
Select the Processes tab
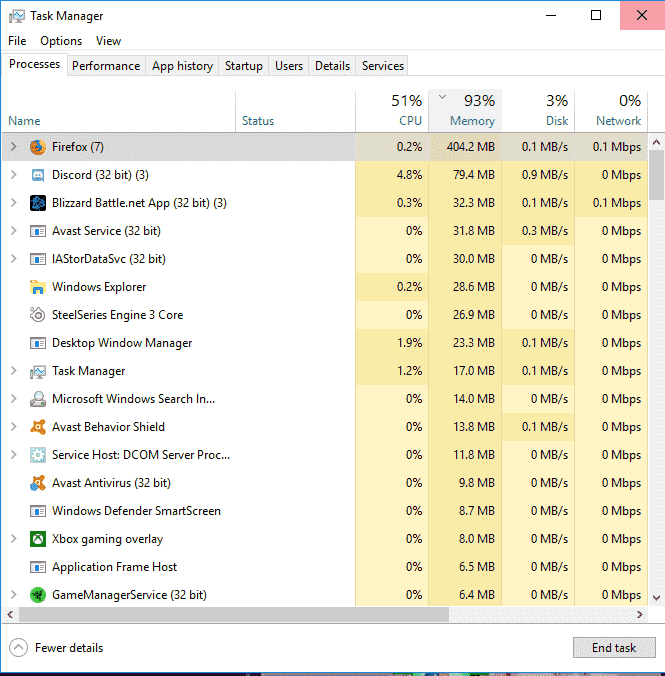[35, 64]
